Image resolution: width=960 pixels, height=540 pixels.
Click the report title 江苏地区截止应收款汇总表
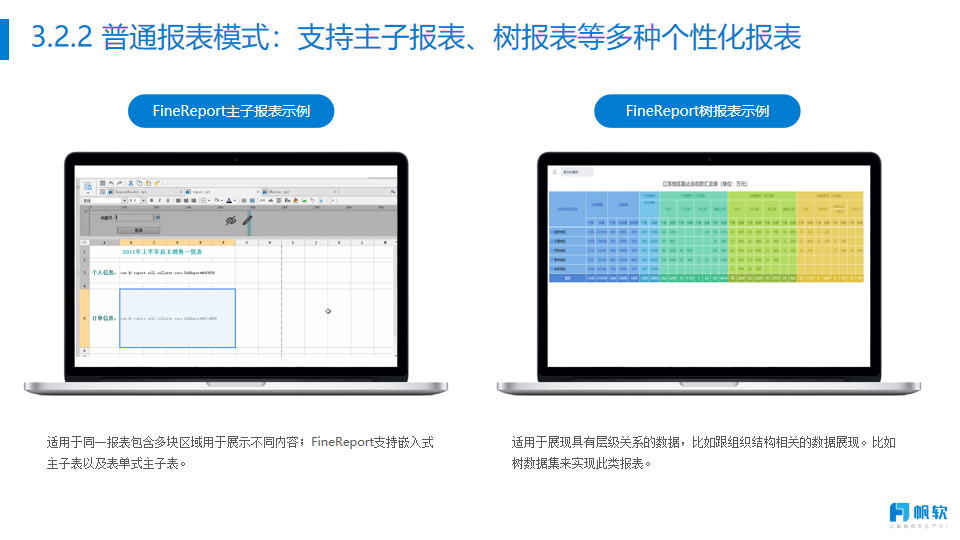705,184
